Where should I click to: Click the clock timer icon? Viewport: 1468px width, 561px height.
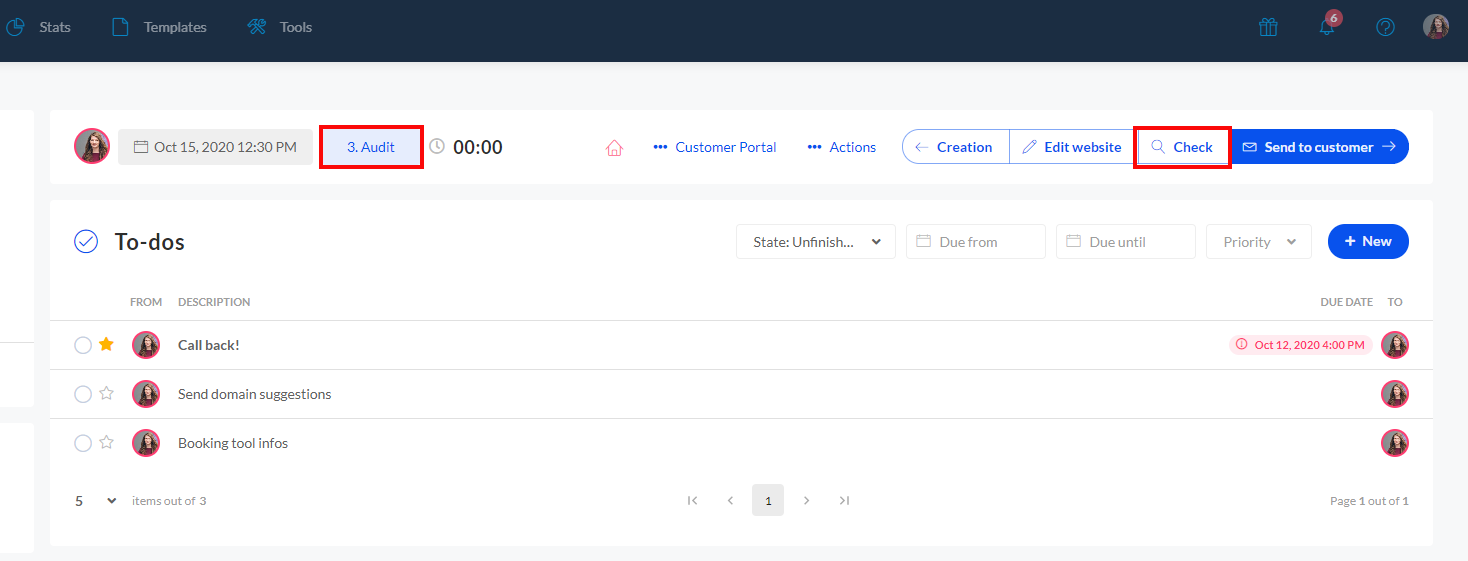[437, 146]
